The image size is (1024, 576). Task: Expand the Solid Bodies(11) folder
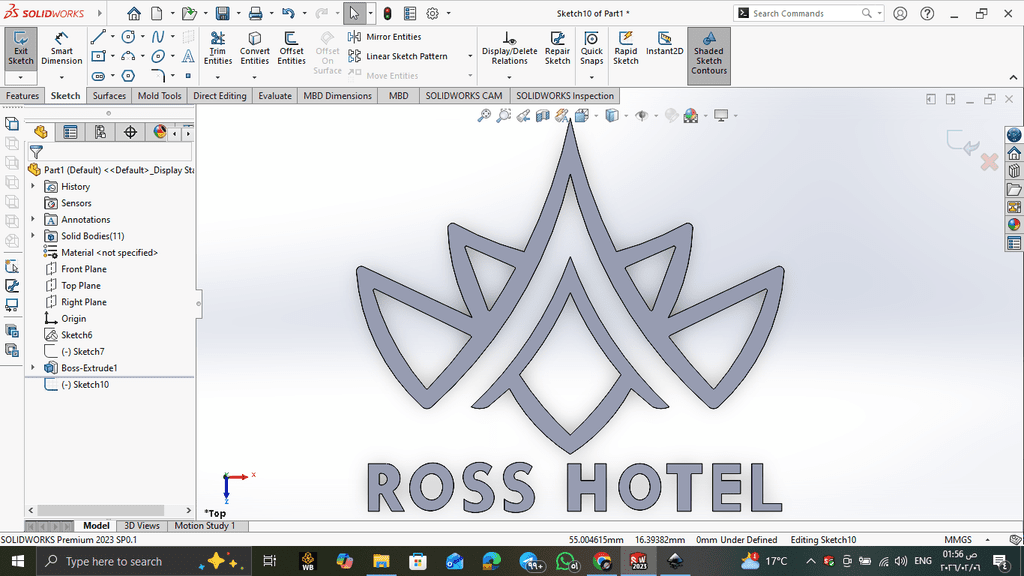33,236
